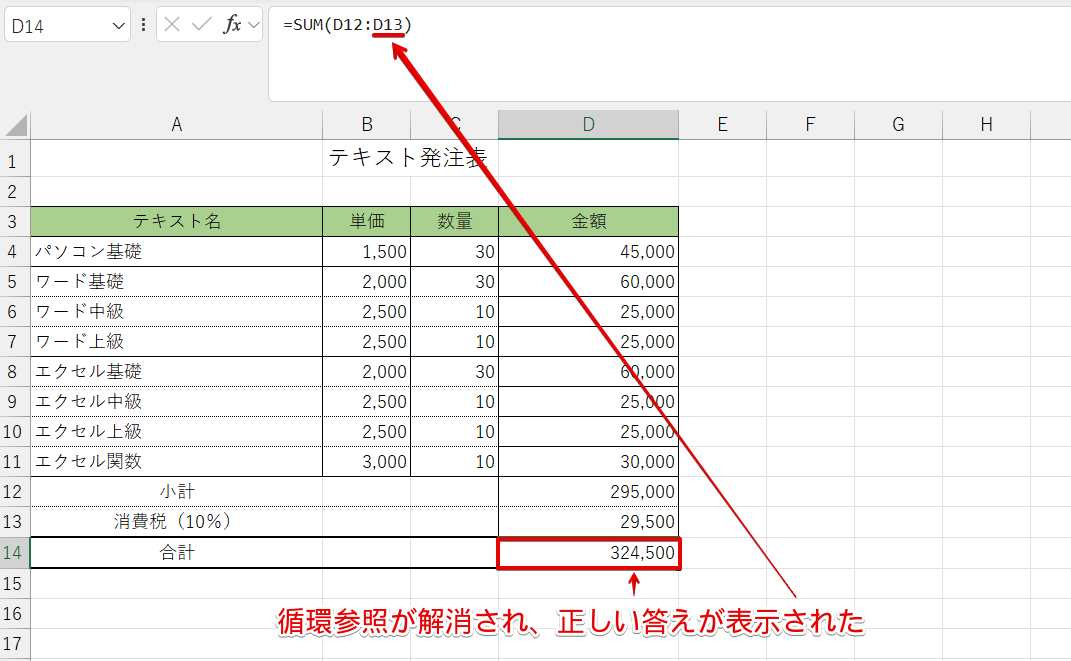Select cell エクセル上級
The image size is (1071, 661).
pos(176,432)
